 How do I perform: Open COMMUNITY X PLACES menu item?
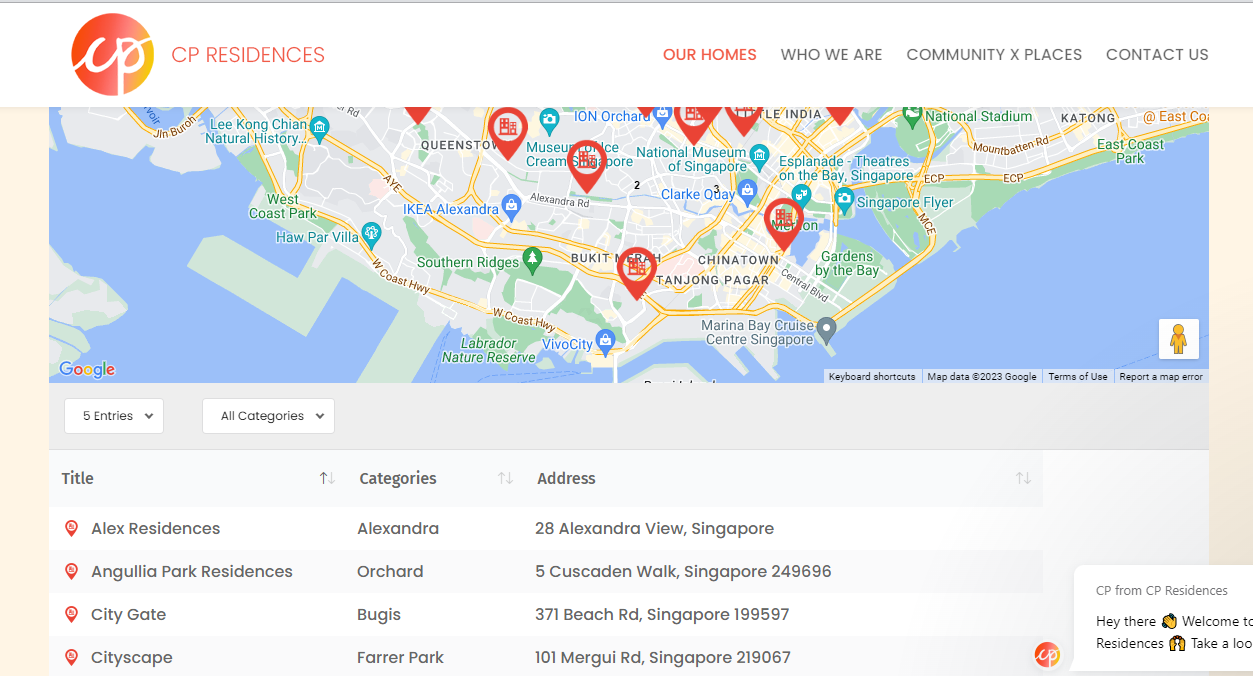(994, 55)
